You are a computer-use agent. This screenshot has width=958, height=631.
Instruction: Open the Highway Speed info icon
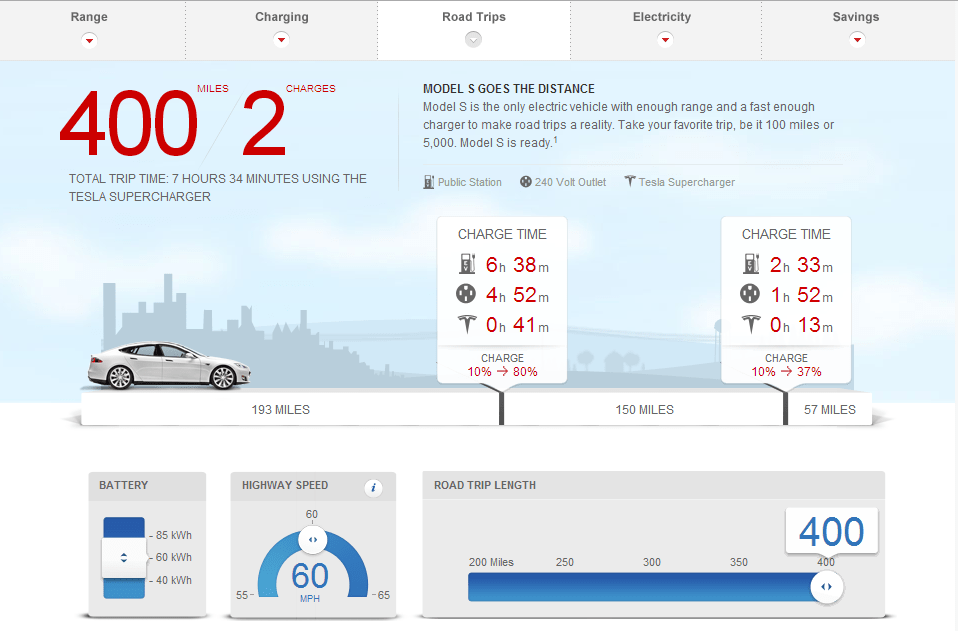(x=373, y=487)
